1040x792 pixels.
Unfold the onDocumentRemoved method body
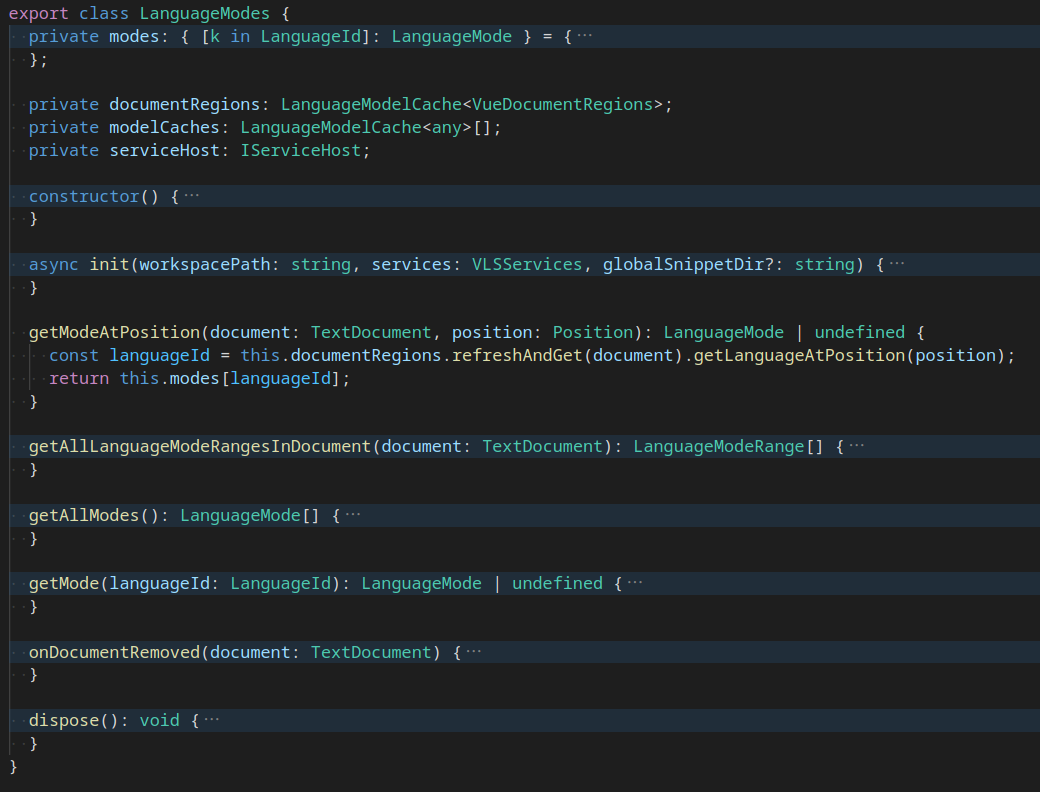coord(475,651)
